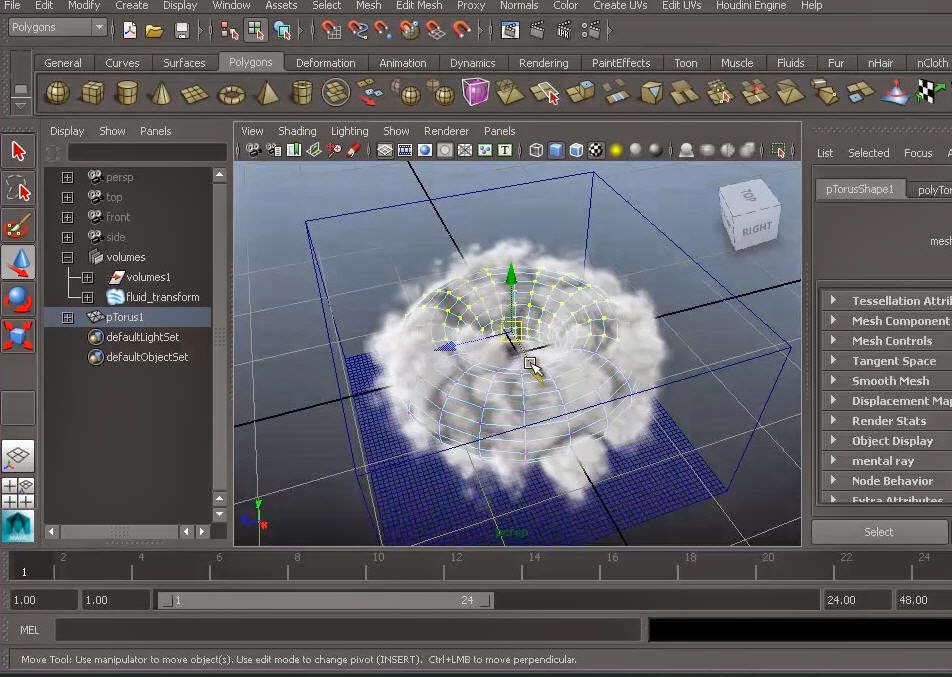Click the MEL command line input
Image resolution: width=952 pixels, height=677 pixels.
tap(348, 630)
